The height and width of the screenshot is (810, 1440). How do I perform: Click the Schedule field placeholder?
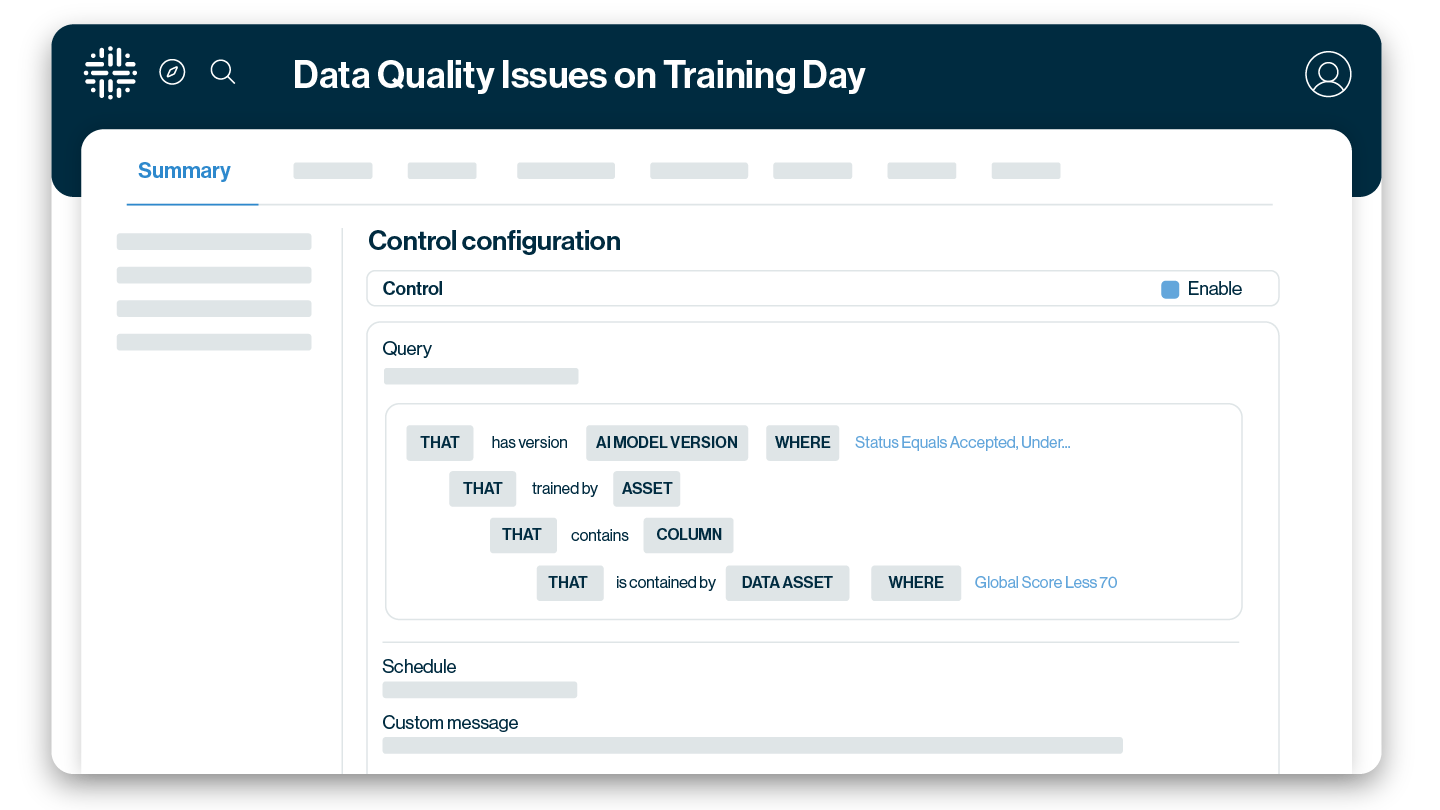[x=480, y=690]
